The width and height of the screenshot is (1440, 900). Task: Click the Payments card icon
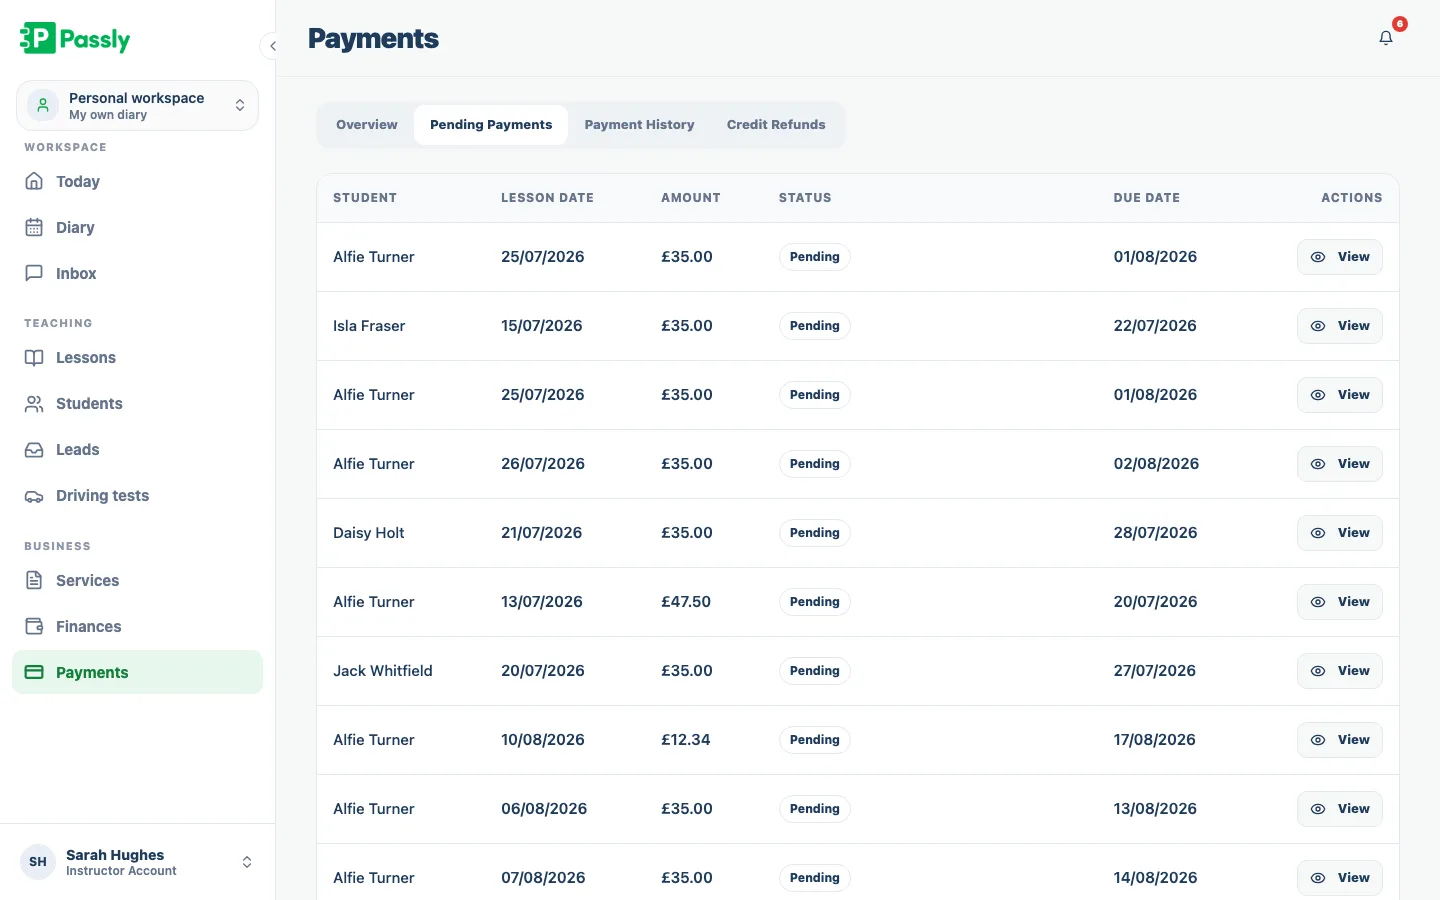(34, 672)
